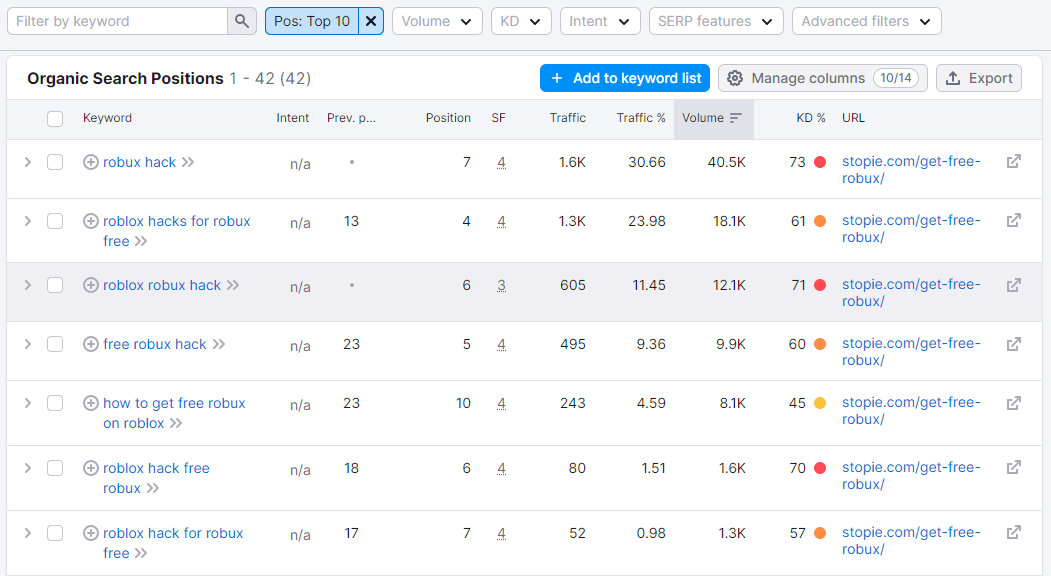
Task: Open the Volume filter dropdown
Action: (437, 21)
